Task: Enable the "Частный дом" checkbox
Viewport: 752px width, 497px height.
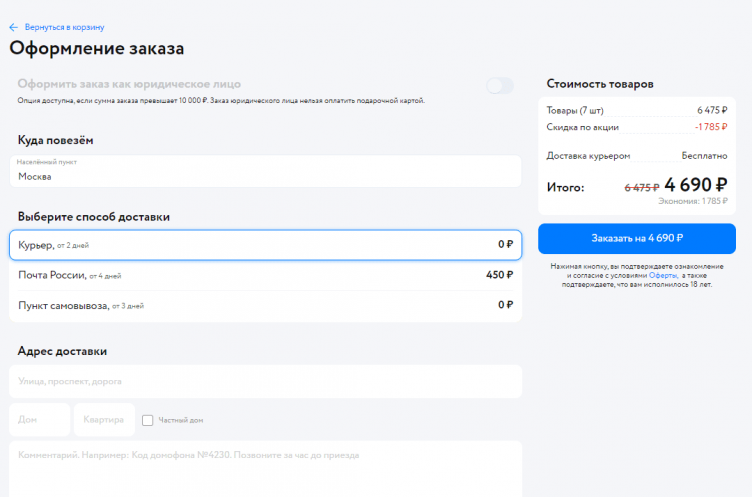Action: 148,420
